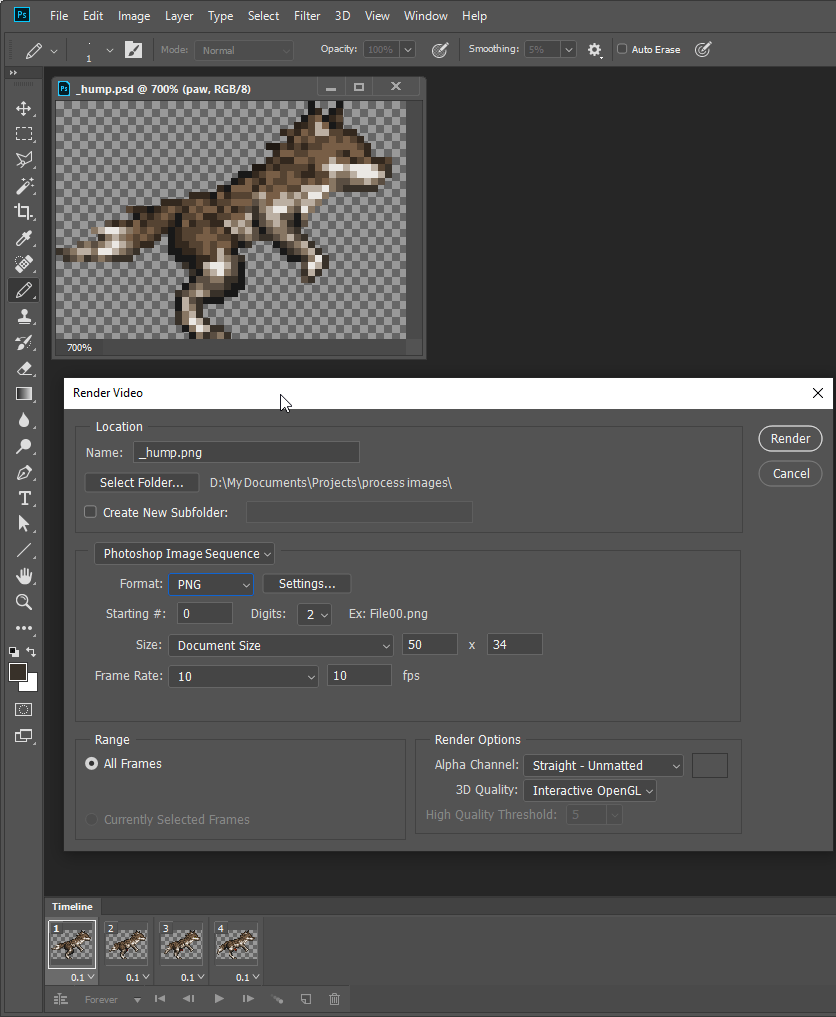Select the Zoom tool
The height and width of the screenshot is (1017, 836).
tap(24, 602)
